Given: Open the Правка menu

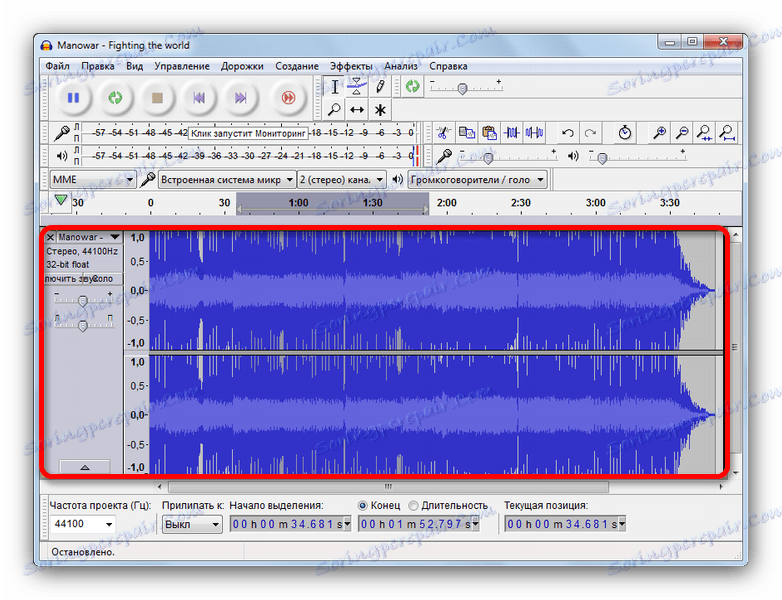Looking at the screenshot, I should click(x=98, y=66).
